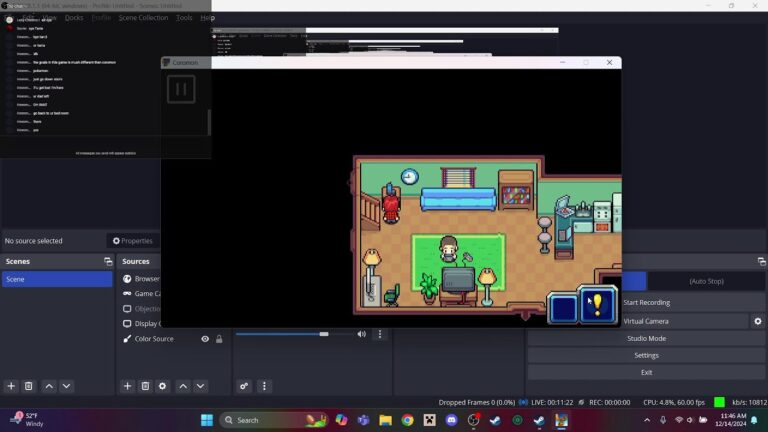The width and height of the screenshot is (768, 432).
Task: Float the Controls dock using popout icon
Action: pyautogui.click(x=761, y=262)
